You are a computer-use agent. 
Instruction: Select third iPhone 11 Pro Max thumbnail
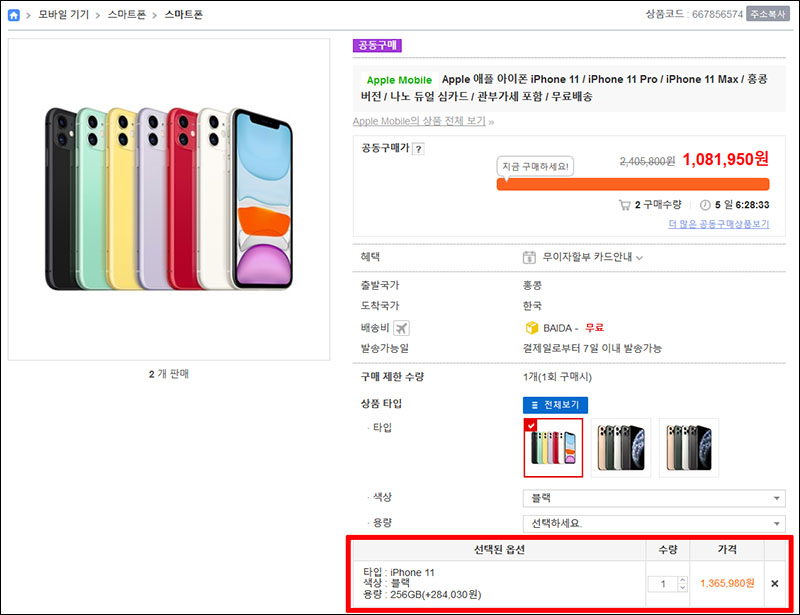pos(689,448)
